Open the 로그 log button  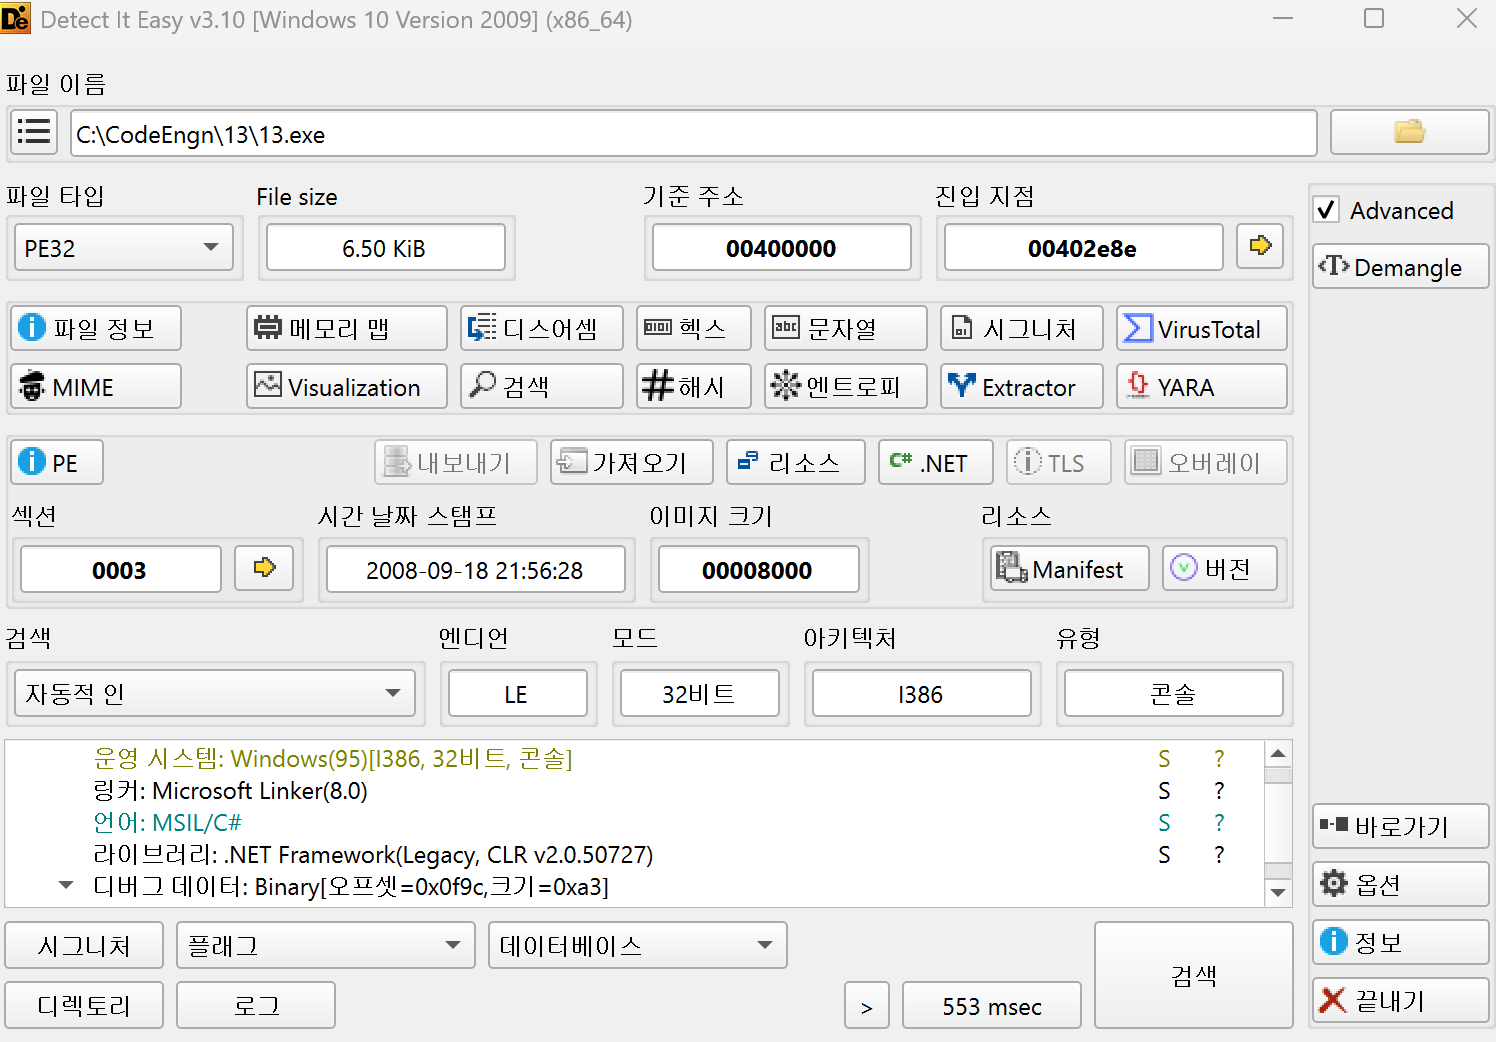coord(256,1005)
